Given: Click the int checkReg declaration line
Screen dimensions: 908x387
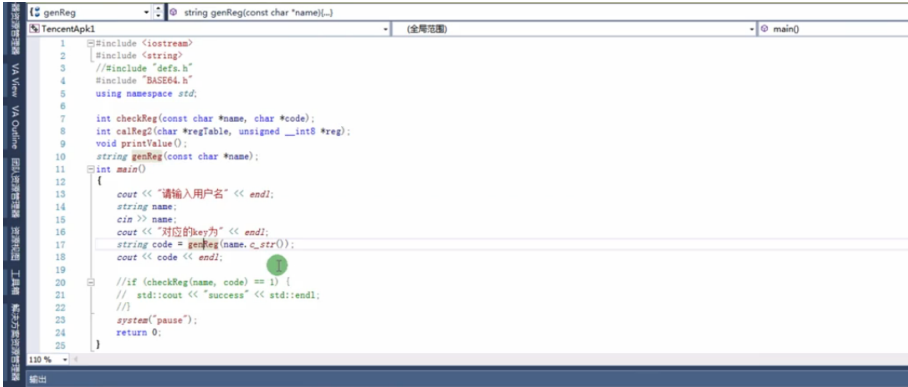Looking at the screenshot, I should click(205, 119).
